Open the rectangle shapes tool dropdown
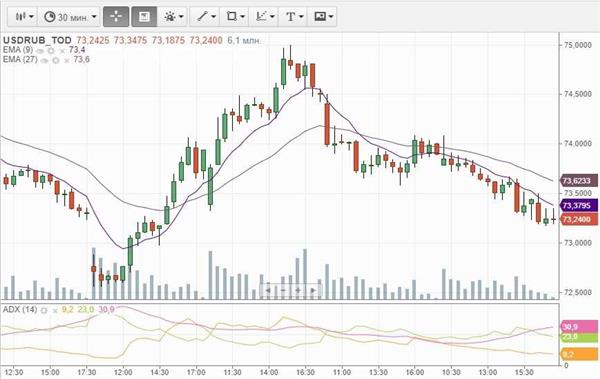 tap(234, 16)
